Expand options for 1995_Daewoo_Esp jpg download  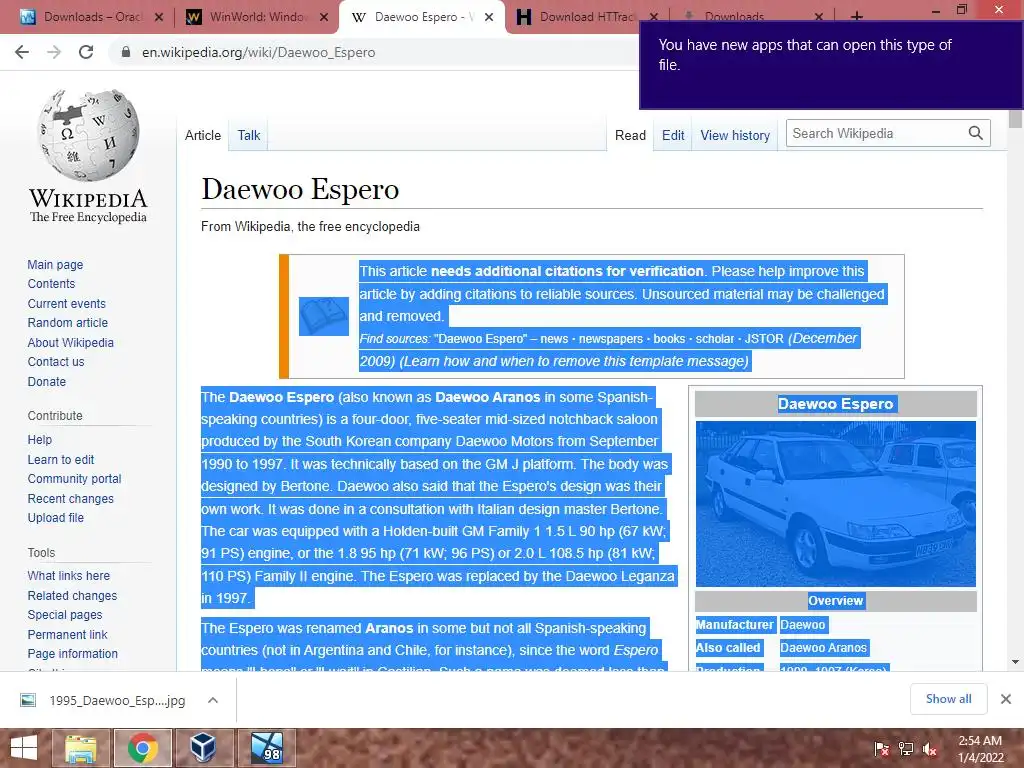click(x=212, y=700)
